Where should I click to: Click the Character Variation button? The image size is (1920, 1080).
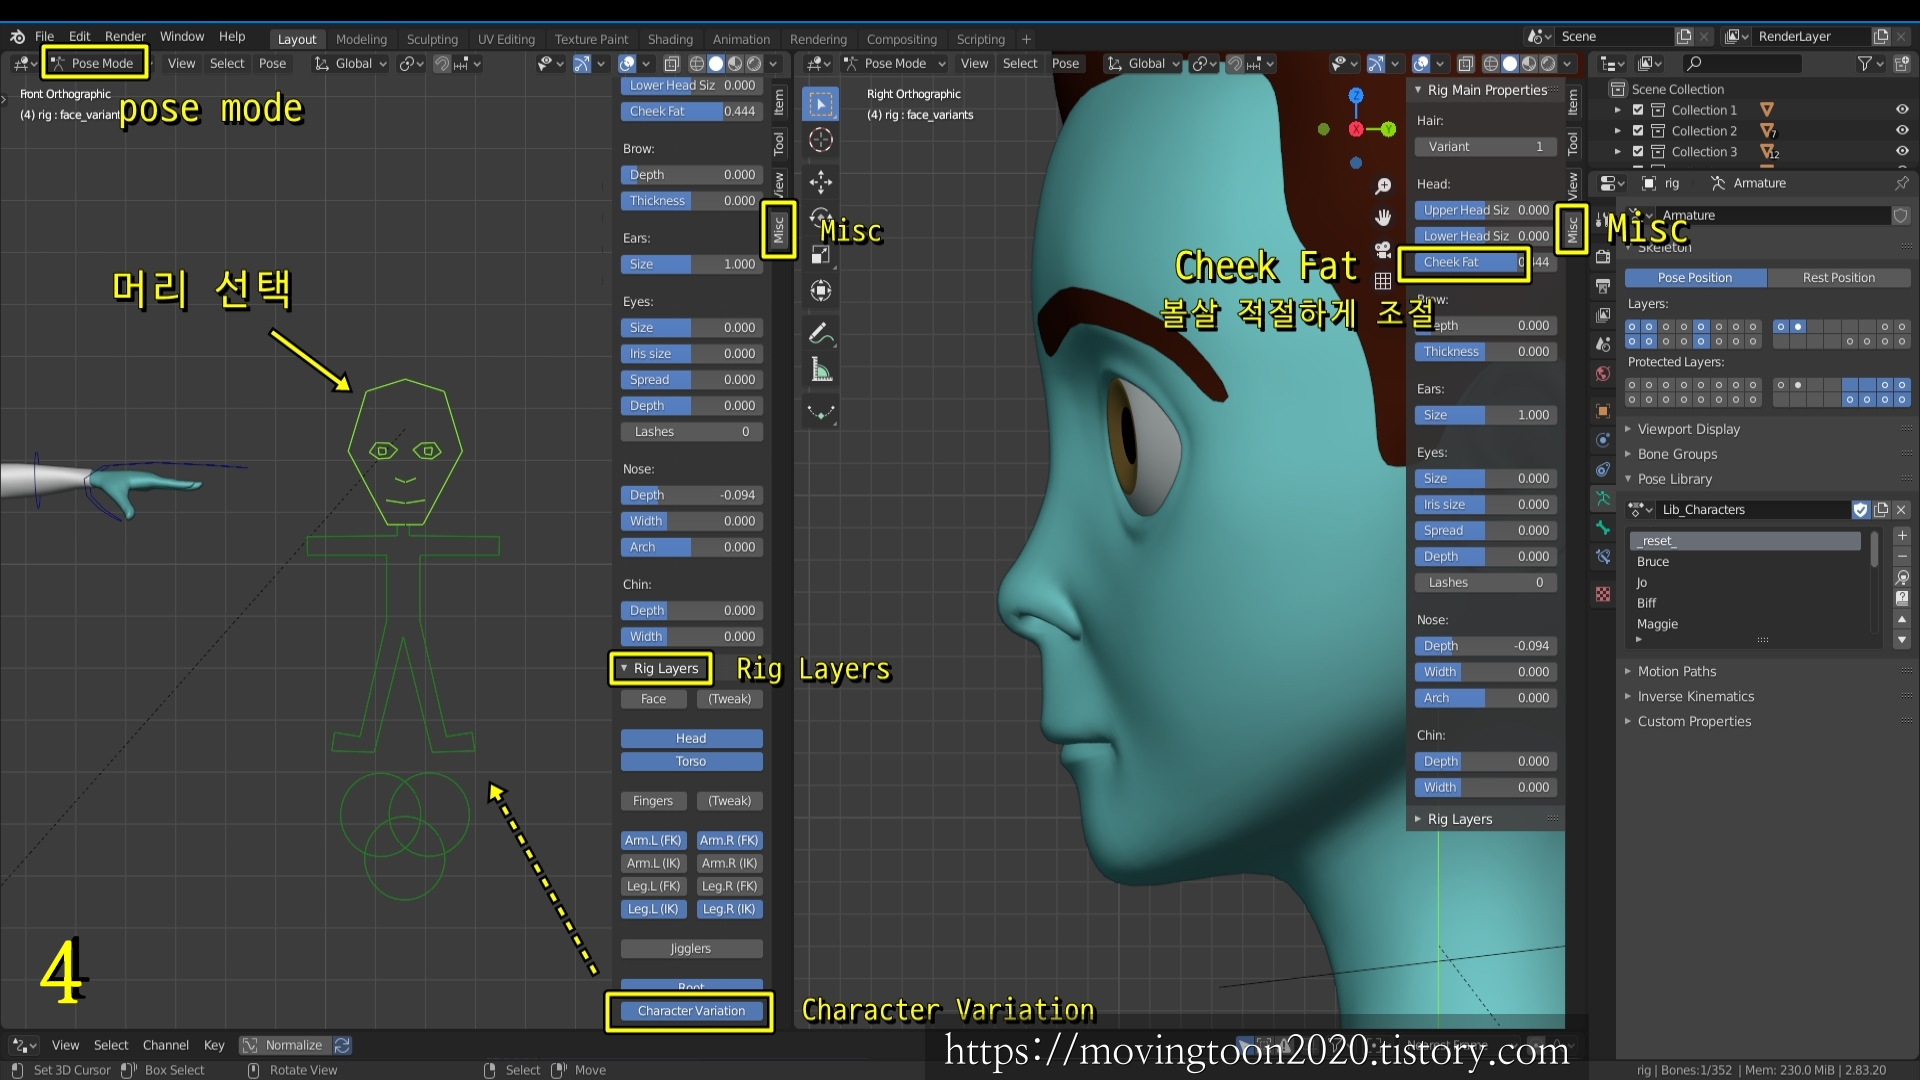point(691,1011)
